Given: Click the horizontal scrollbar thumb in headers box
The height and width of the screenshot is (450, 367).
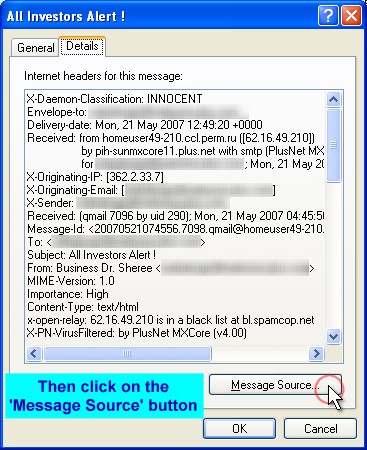Looking at the screenshot, I should pos(127,353).
